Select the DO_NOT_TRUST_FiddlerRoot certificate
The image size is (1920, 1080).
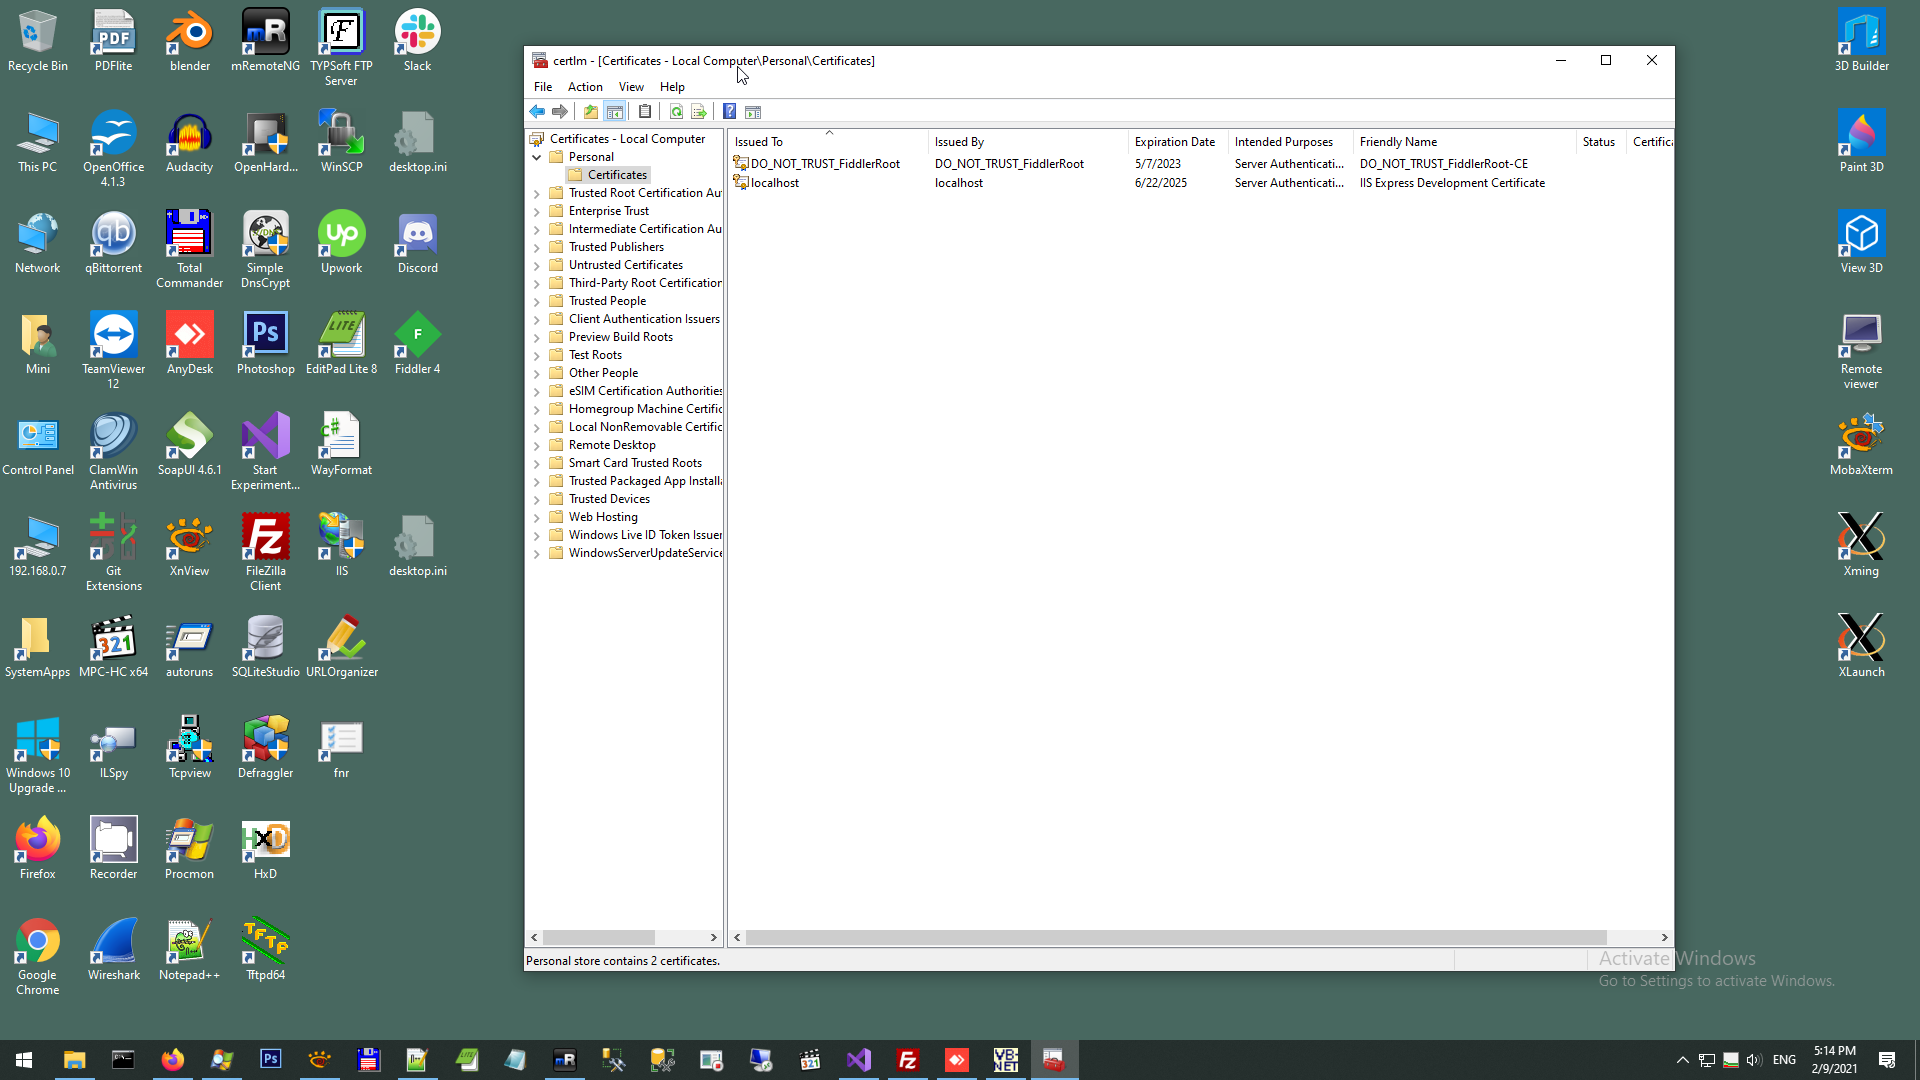[824, 164]
